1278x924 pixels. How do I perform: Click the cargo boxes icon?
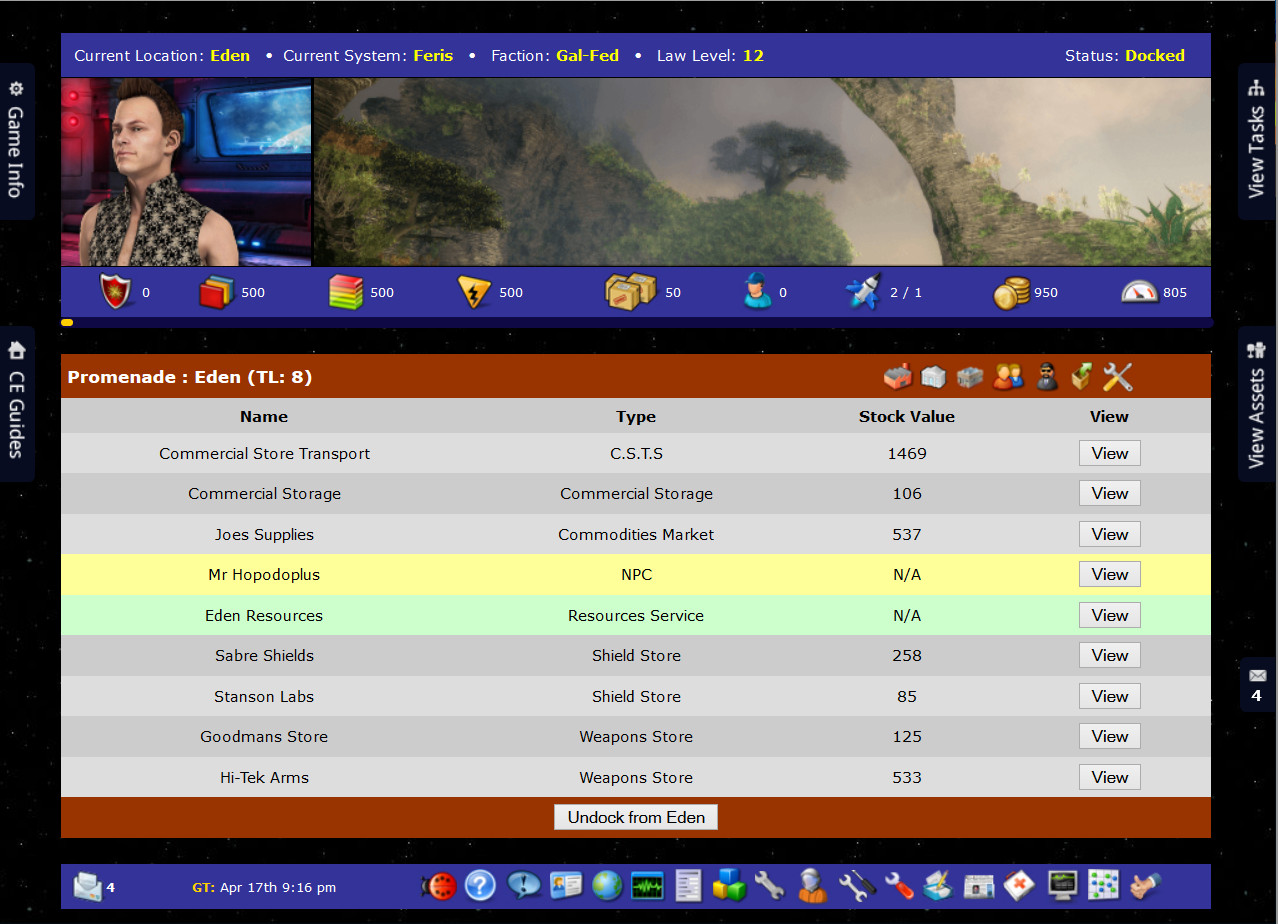(x=631, y=291)
